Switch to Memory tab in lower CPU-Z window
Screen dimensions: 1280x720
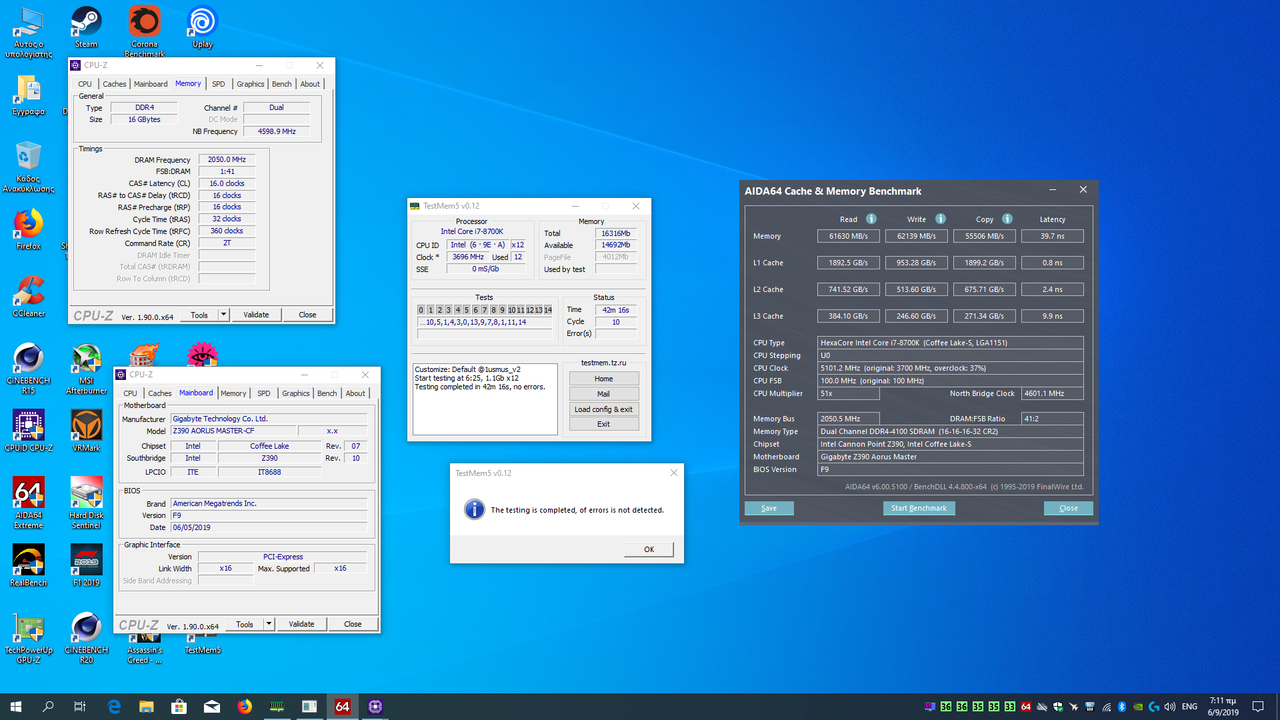(234, 393)
